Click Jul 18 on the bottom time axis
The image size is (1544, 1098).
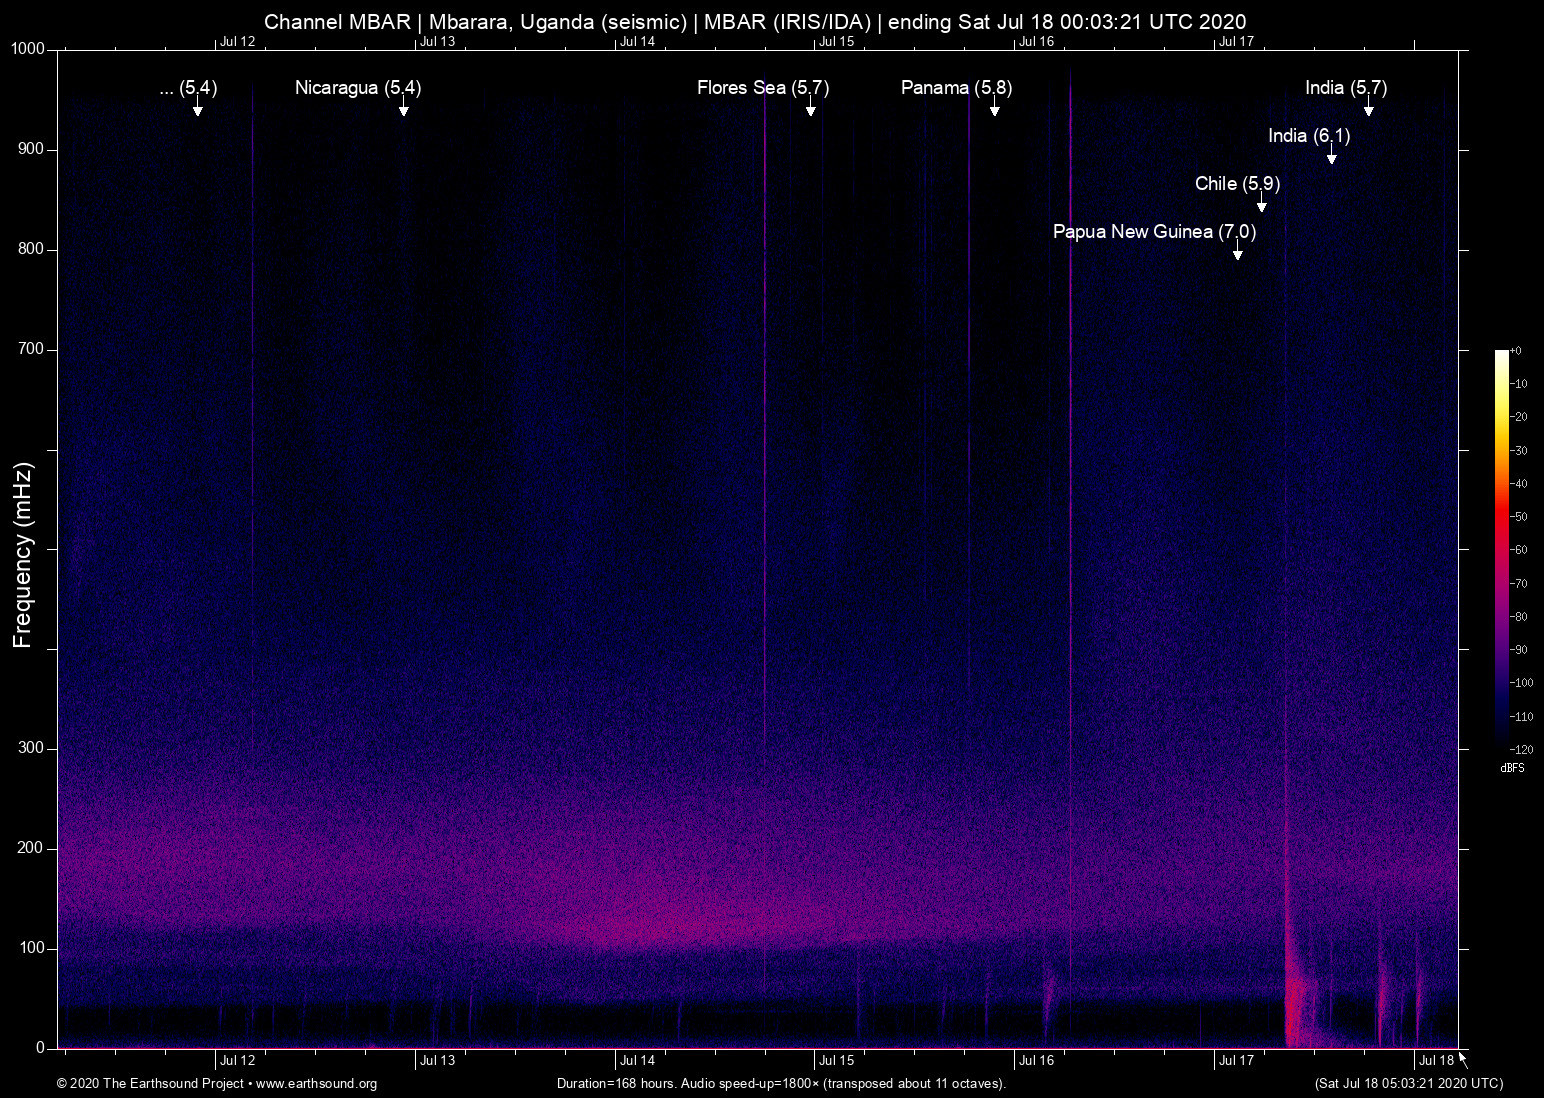(x=1436, y=1061)
